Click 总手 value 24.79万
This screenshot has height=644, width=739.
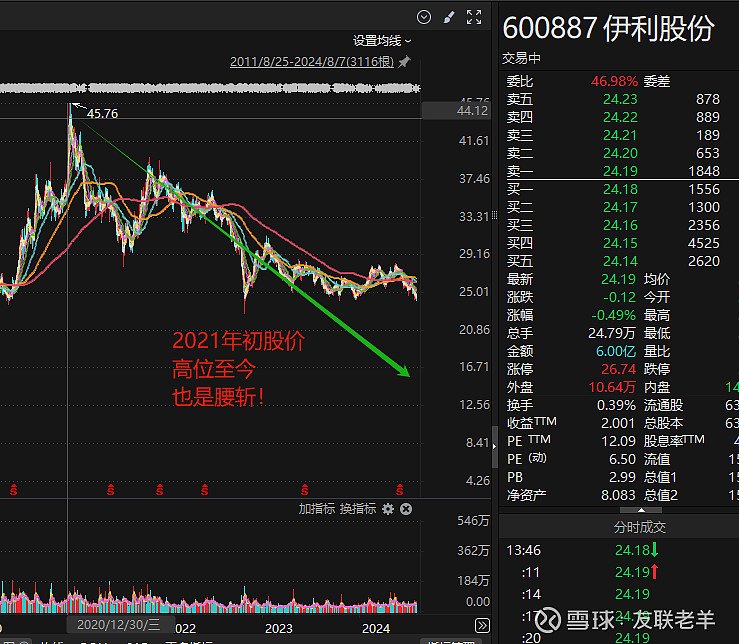[x=612, y=333]
